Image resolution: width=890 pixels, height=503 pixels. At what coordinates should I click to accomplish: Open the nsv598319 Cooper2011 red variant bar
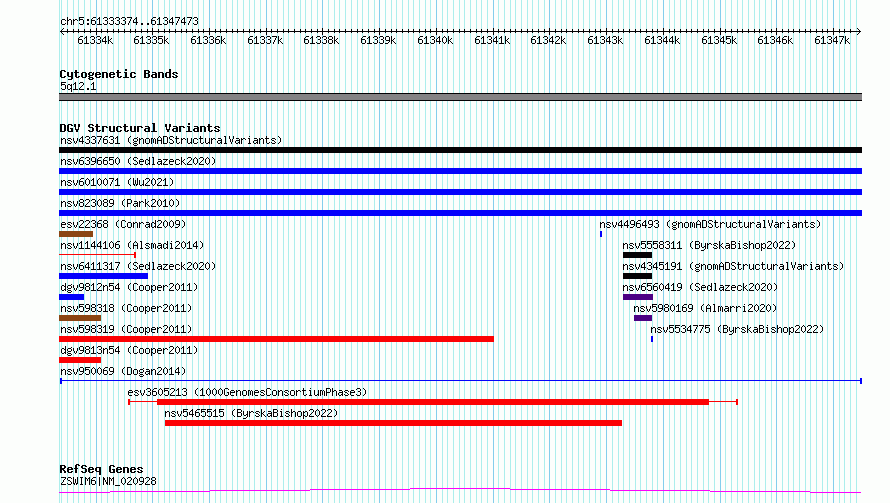click(276, 339)
